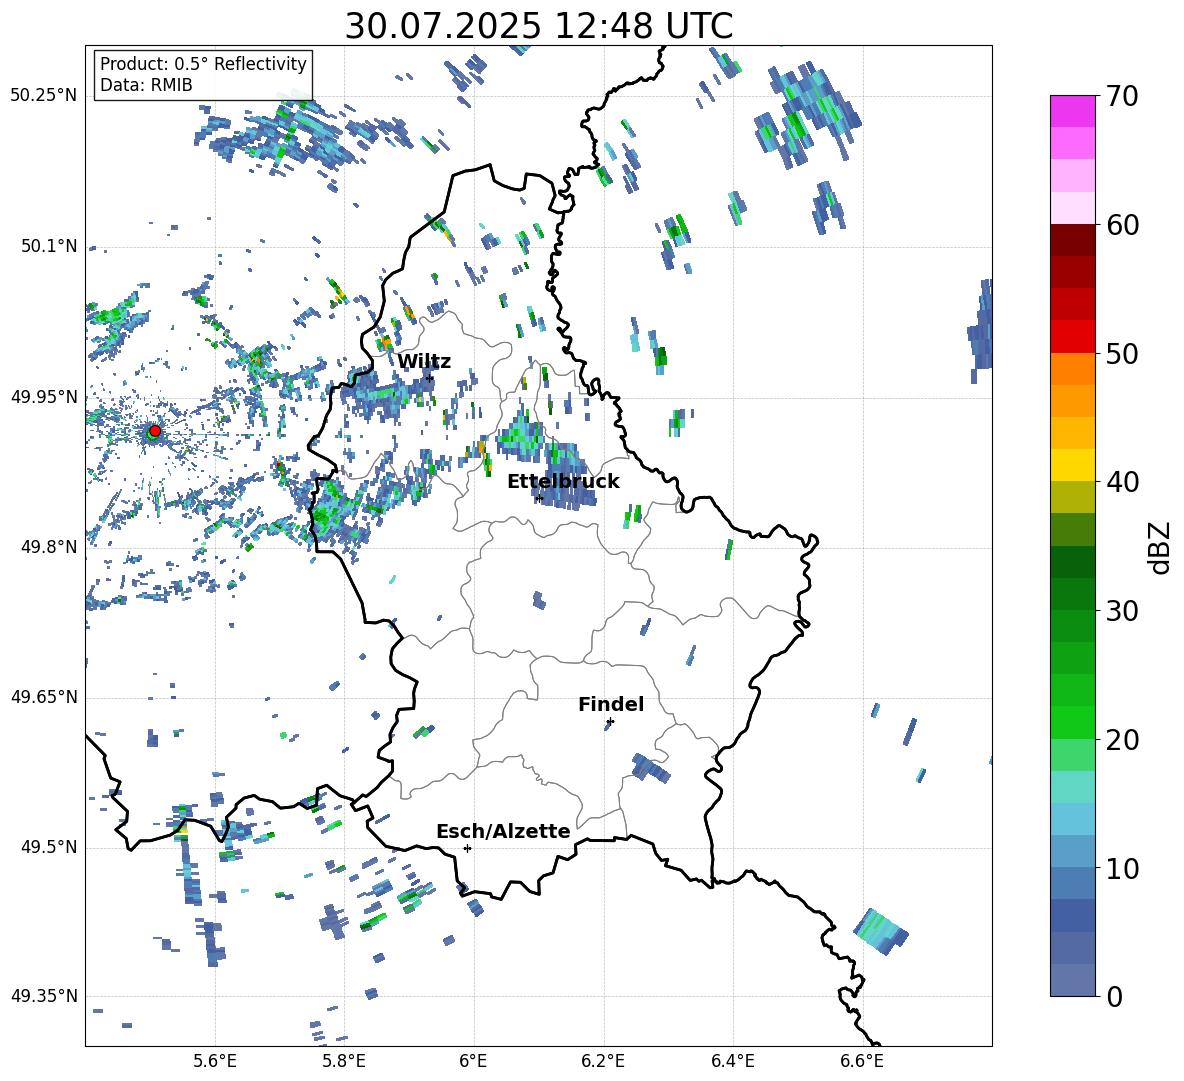This screenshot has width=1184, height=1081.
Task: Click the dark red colorbar segment below 60
Action: click(x=1072, y=241)
